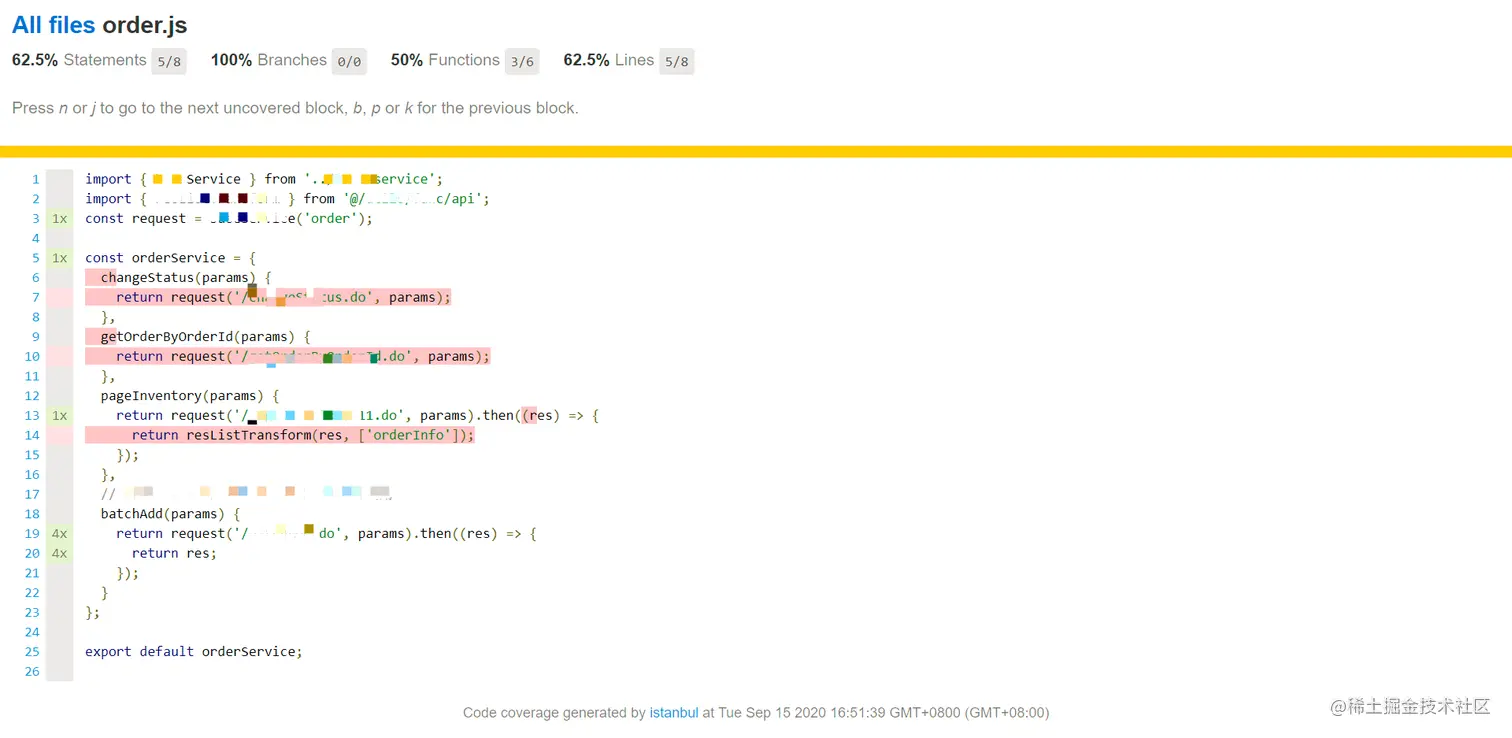Click the 5/8 Statements fraction badge
Image resolution: width=1512 pixels, height=738 pixels.
(169, 62)
